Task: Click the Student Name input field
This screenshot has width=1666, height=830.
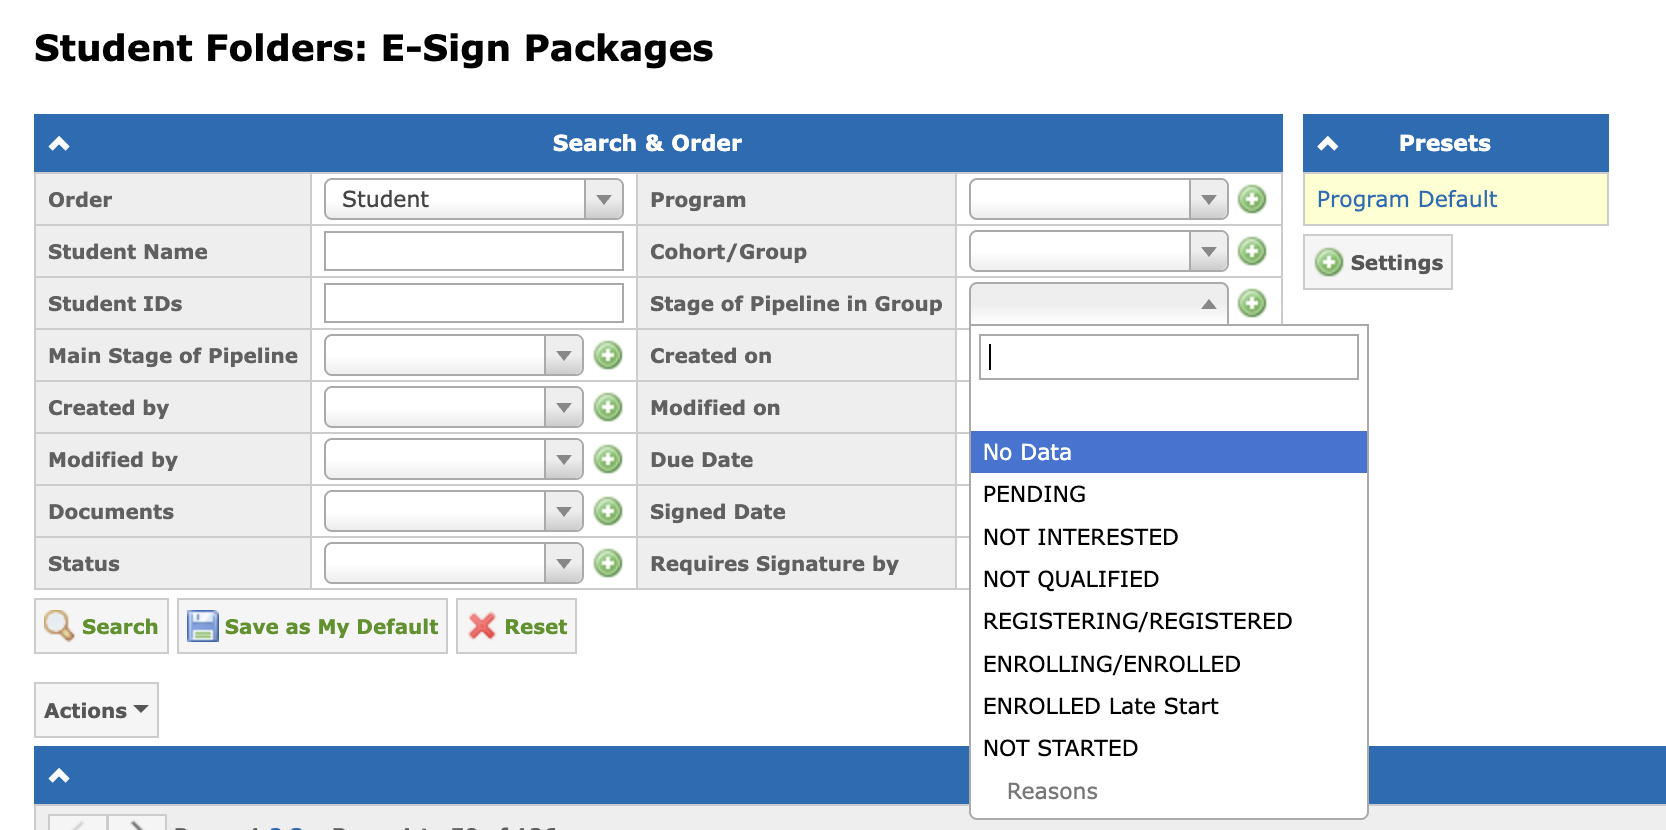Action: pos(474,251)
